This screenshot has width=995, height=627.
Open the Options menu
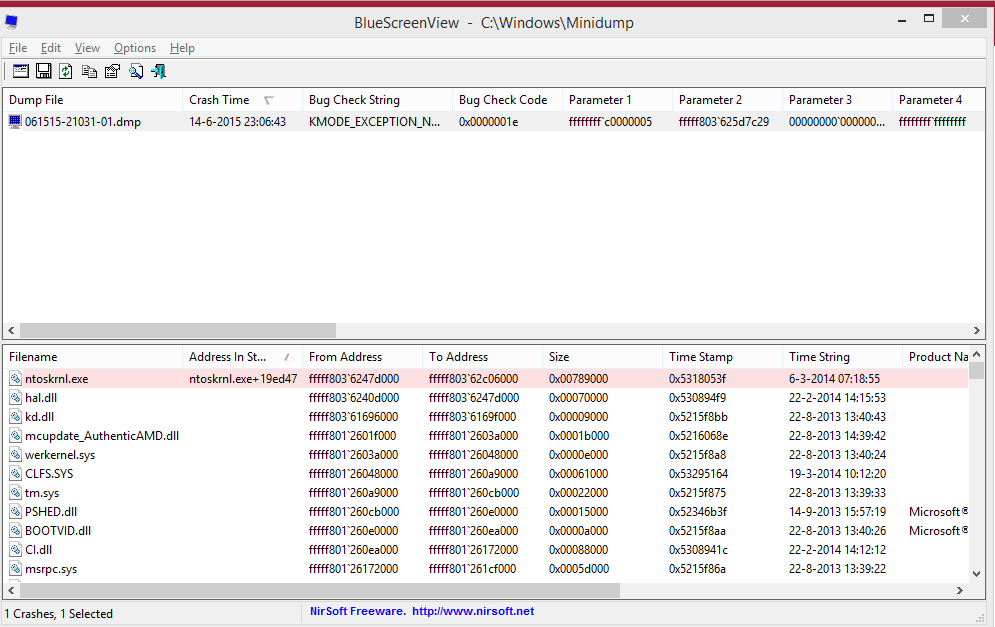coord(135,48)
